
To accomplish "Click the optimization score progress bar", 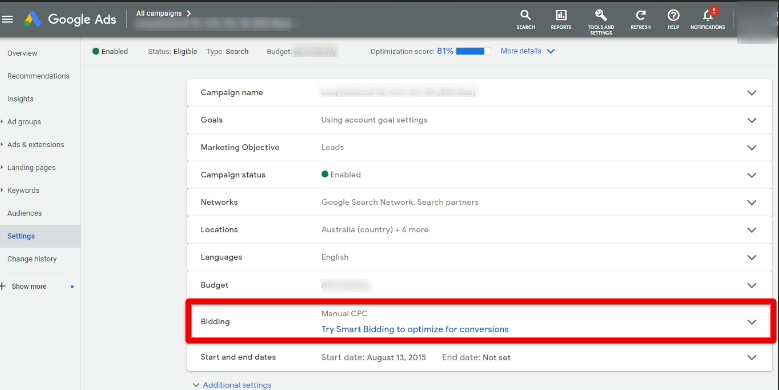I will pyautogui.click(x=473, y=51).
